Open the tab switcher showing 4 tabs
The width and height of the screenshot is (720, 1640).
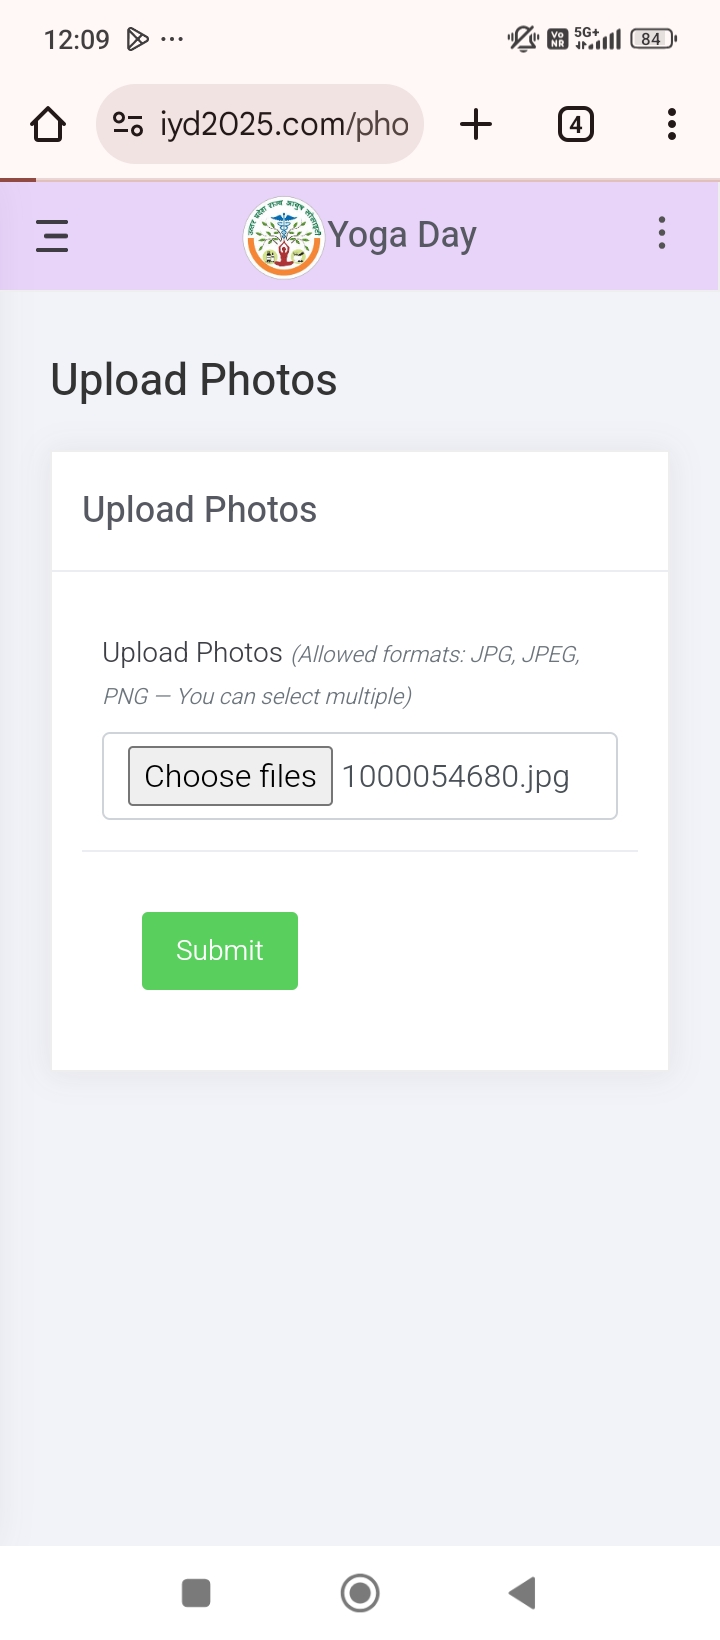pos(575,125)
